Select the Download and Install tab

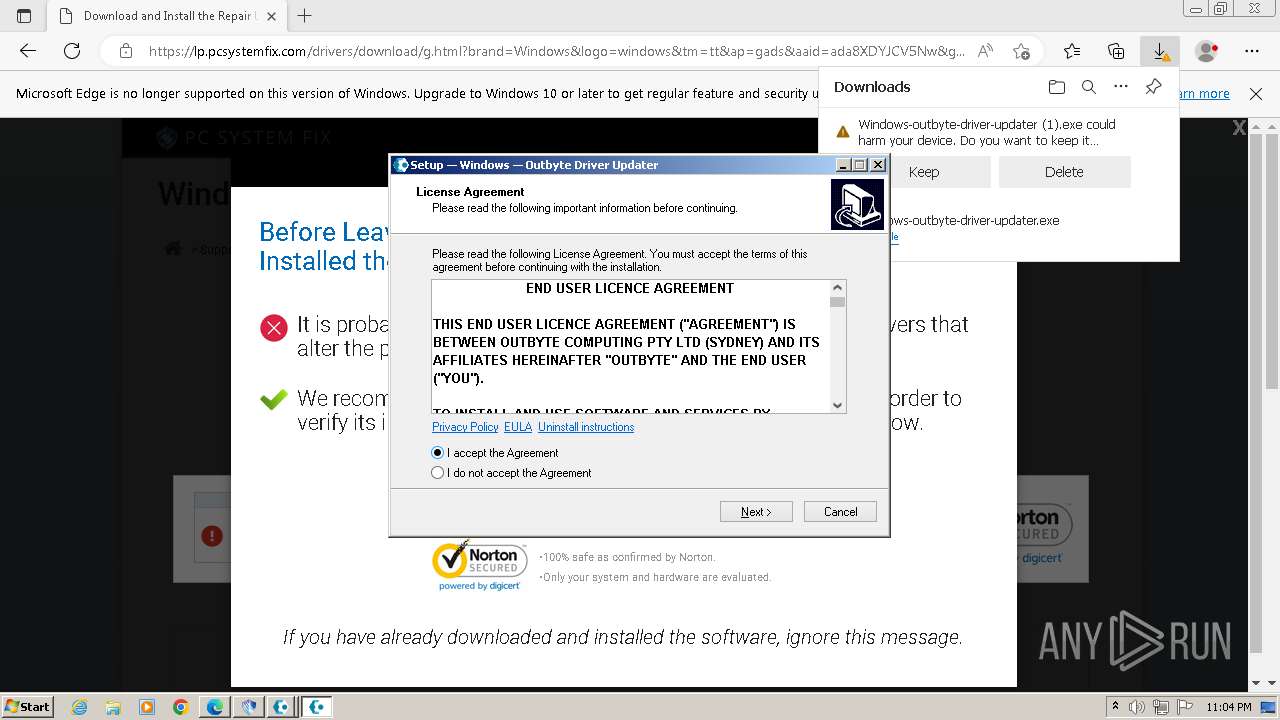pos(169,16)
